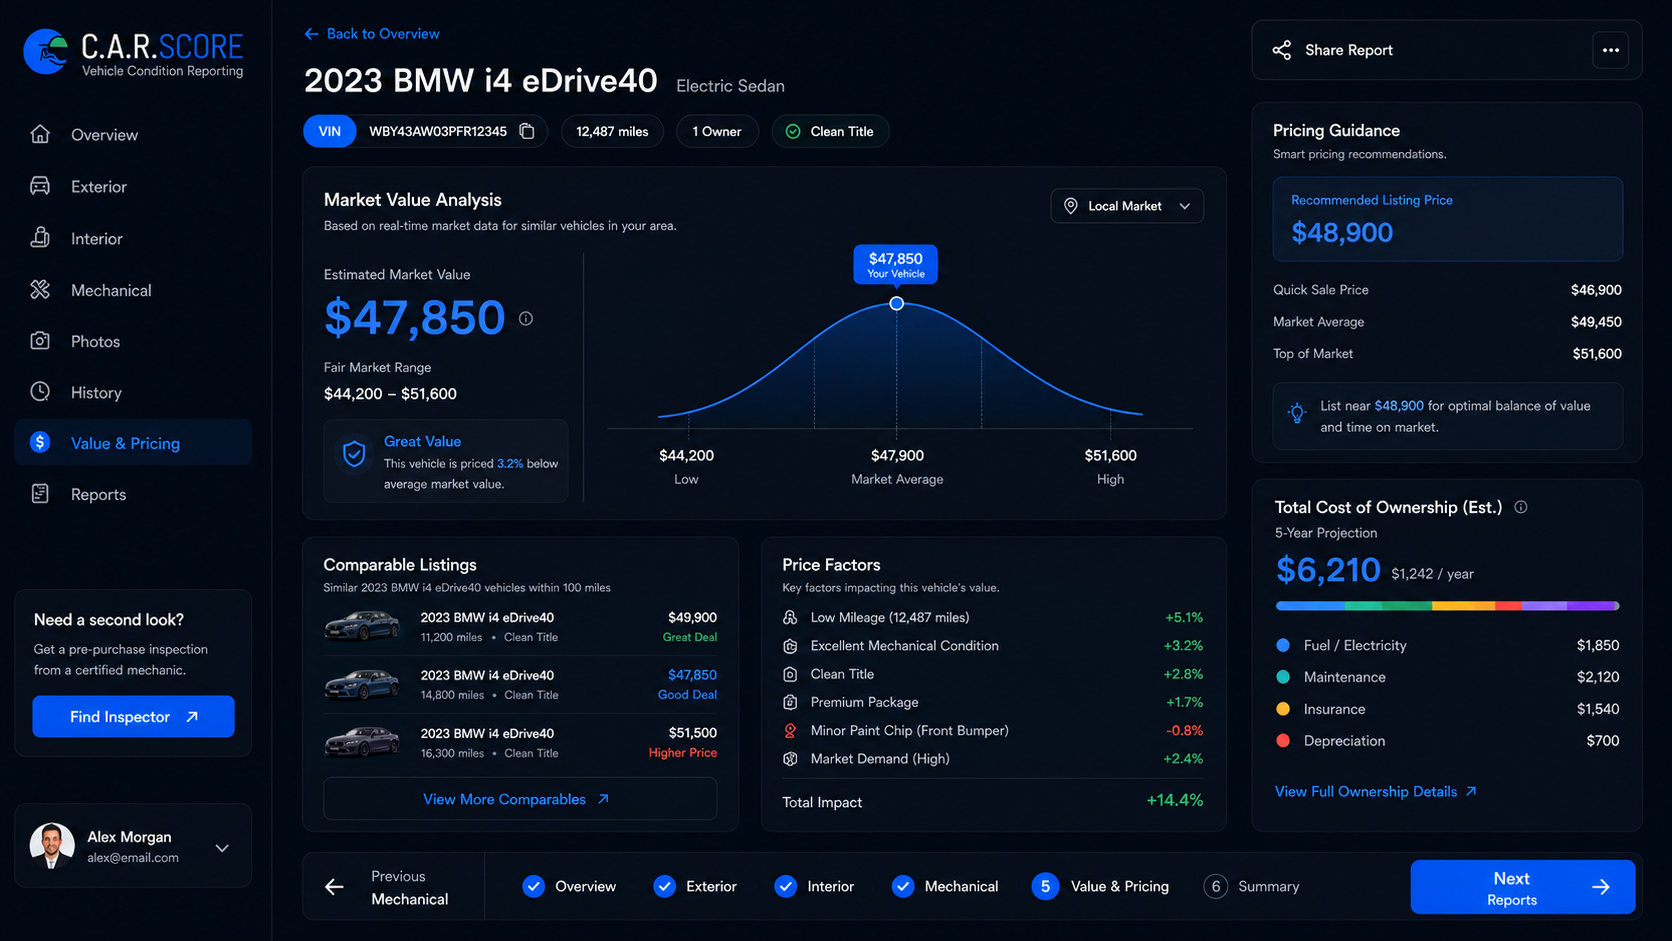Image resolution: width=1672 pixels, height=941 pixels.
Task: Click the Share Report label
Action: pyautogui.click(x=1348, y=50)
